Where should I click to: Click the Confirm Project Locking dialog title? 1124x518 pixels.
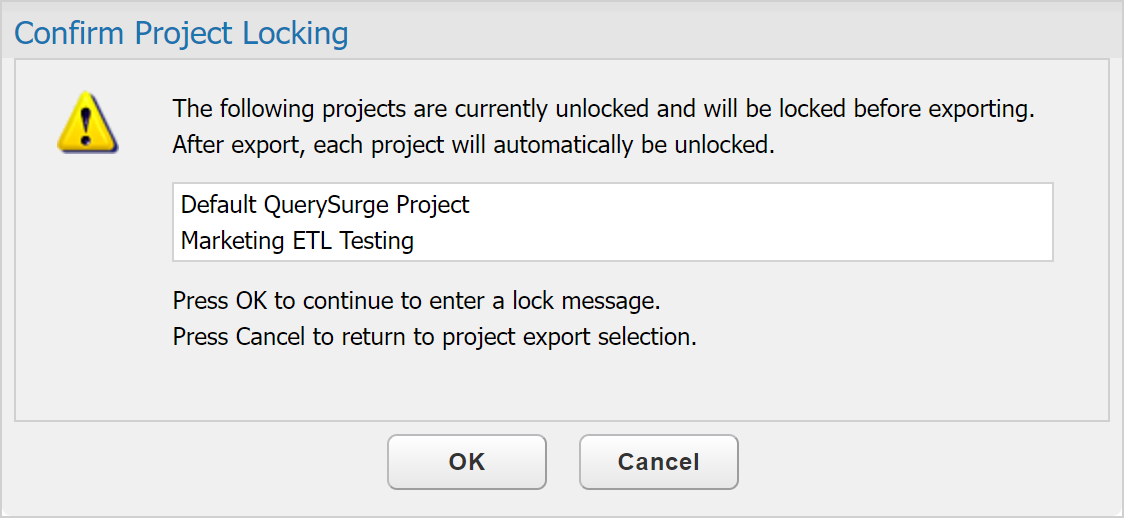(181, 33)
